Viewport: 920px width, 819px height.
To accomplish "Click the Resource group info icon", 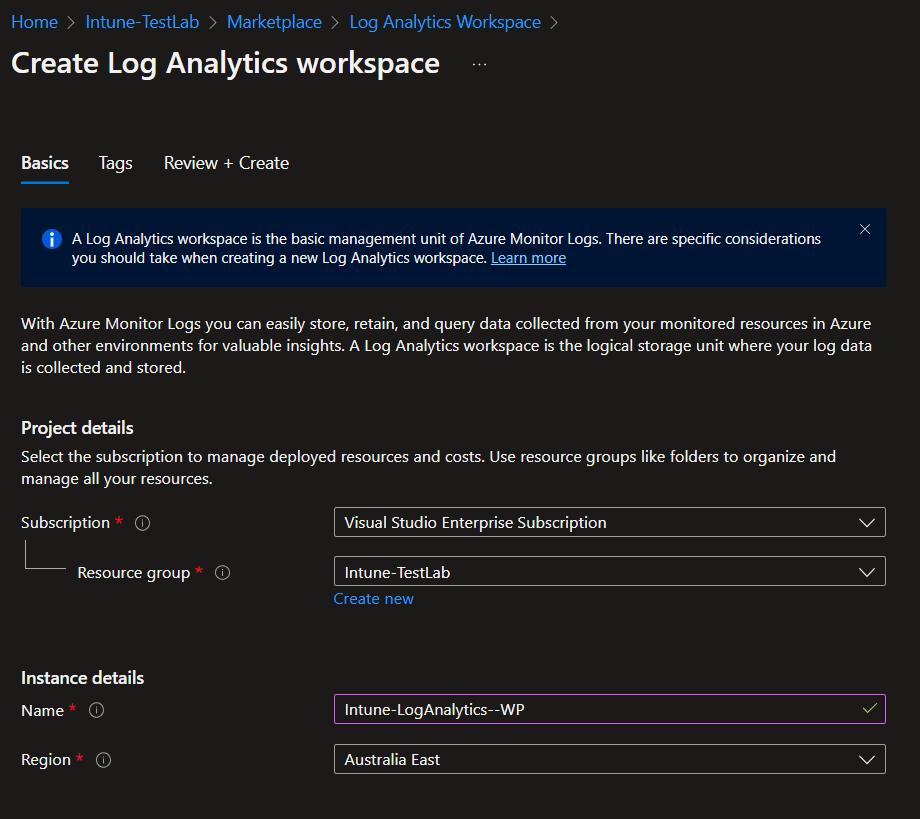I will point(223,573).
